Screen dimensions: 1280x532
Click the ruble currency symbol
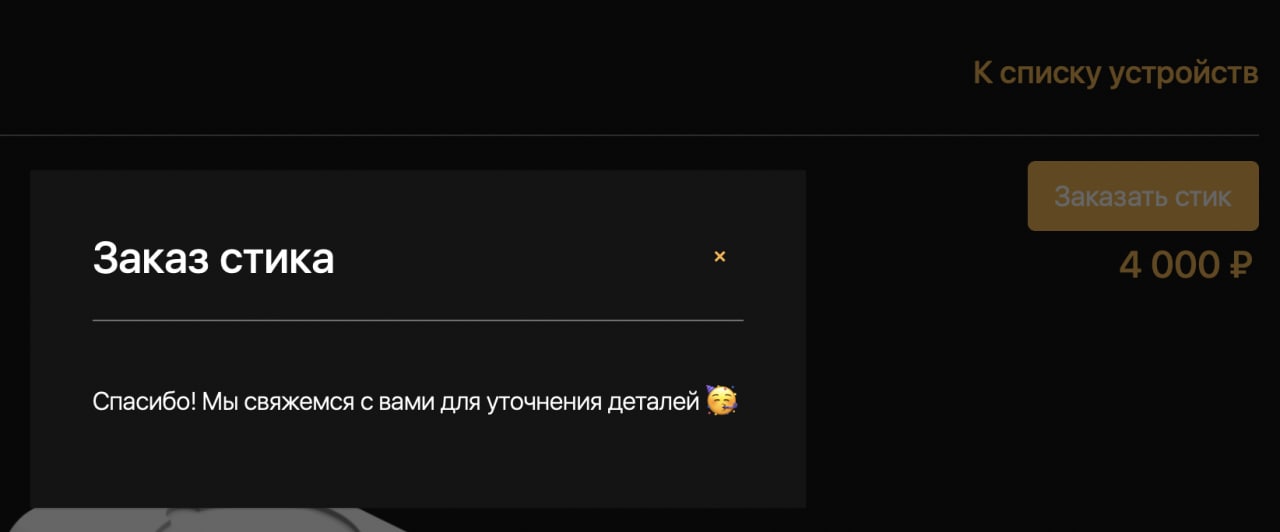[1239, 265]
